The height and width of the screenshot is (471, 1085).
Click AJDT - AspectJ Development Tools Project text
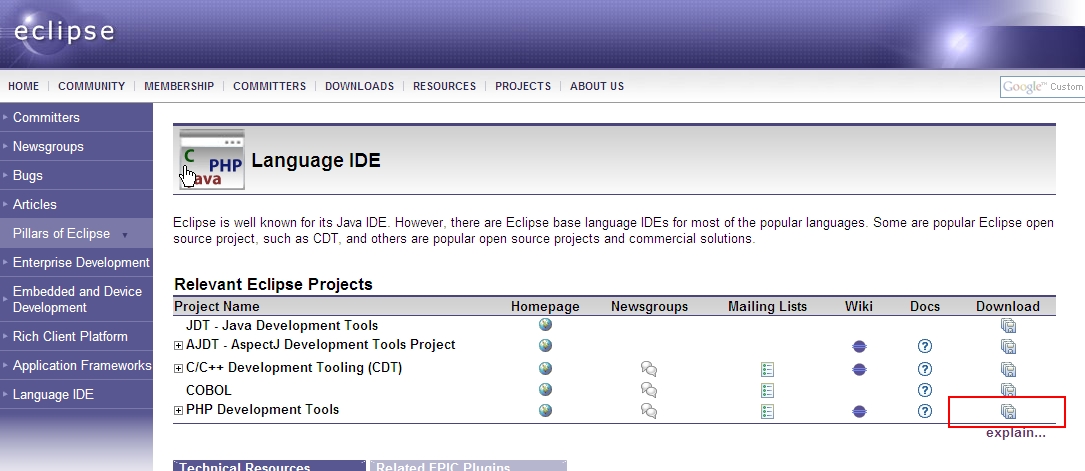pyautogui.click(x=320, y=344)
